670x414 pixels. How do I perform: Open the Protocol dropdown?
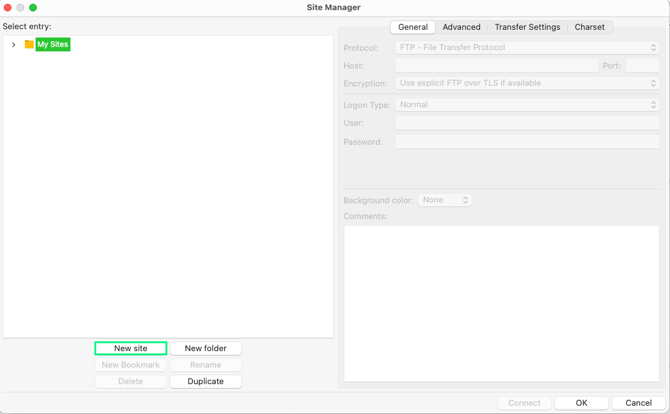[x=527, y=47]
